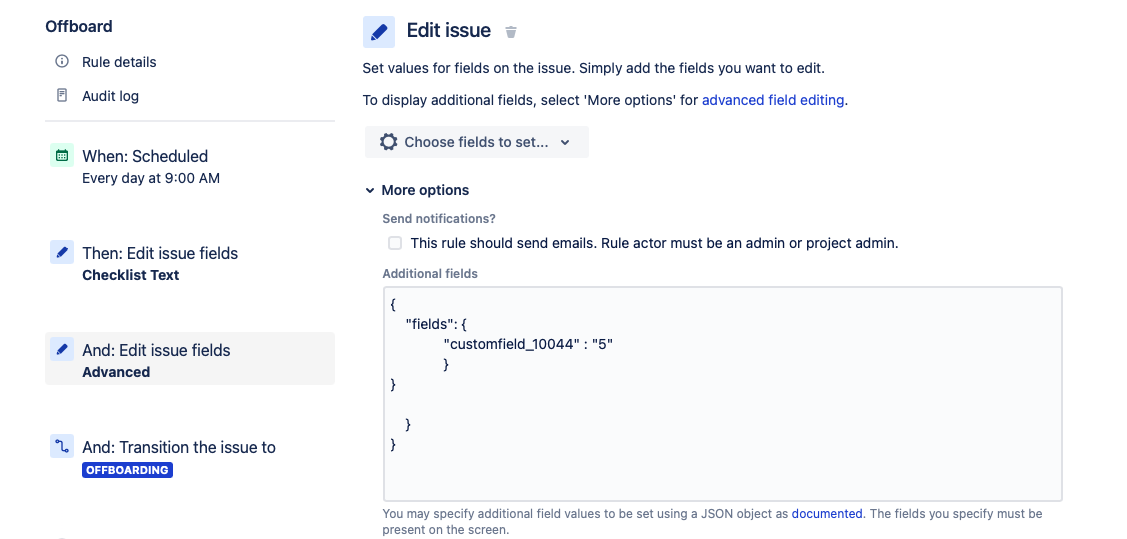The width and height of the screenshot is (1127, 539).
Task: Open the Choose fields to set dropdown
Action: 477,142
